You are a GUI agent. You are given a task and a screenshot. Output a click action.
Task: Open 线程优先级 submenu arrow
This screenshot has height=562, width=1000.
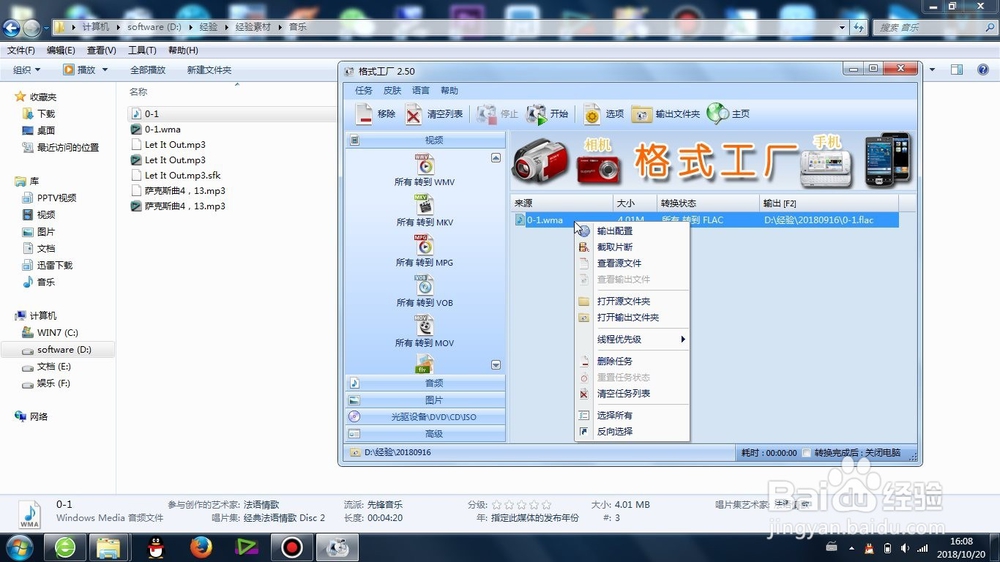[682, 339]
